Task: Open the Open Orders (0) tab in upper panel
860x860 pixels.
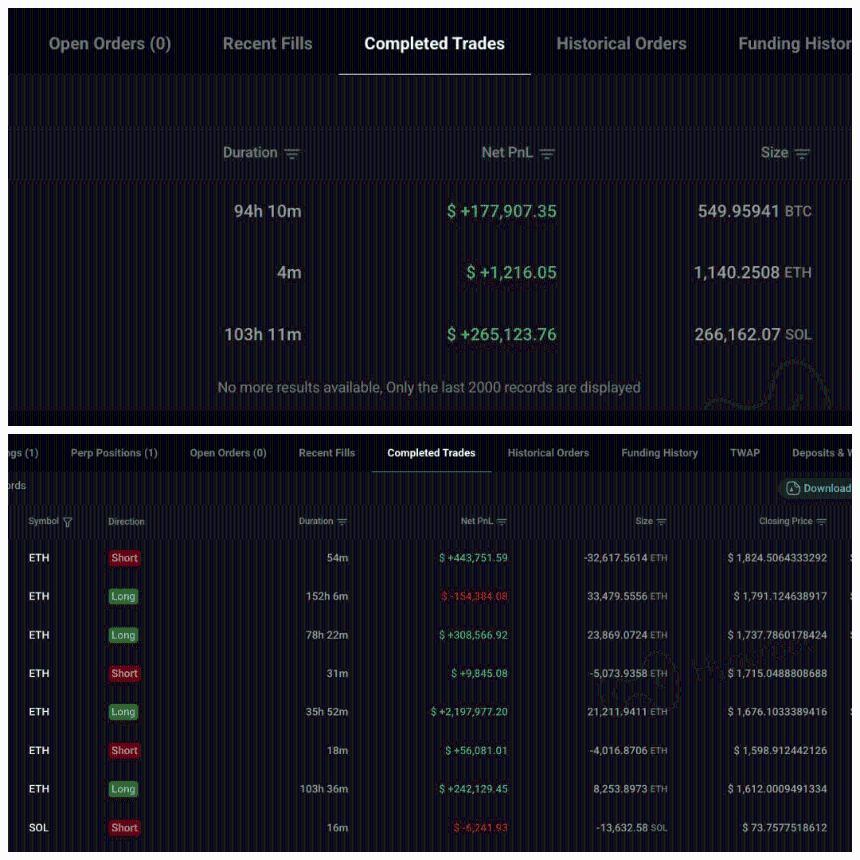Action: click(x=110, y=44)
